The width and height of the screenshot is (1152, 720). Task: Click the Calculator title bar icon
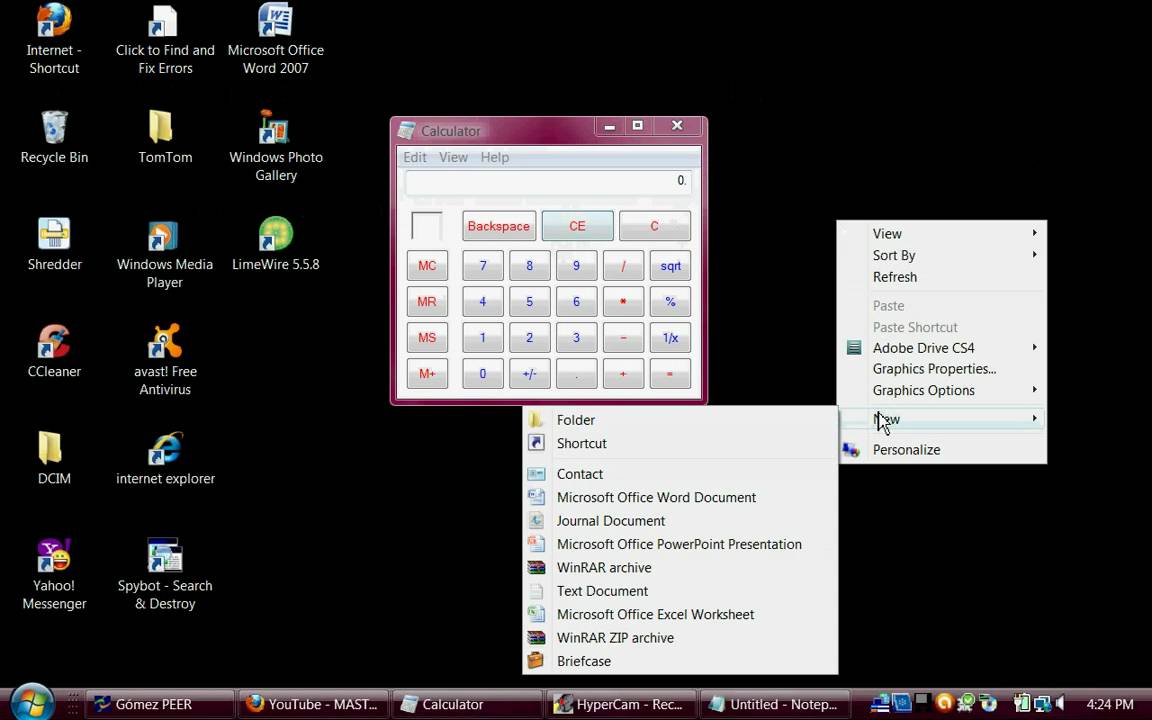(x=406, y=130)
